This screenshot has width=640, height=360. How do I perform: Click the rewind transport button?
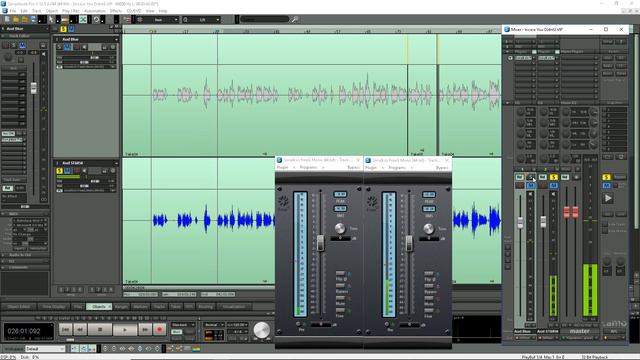click(x=80, y=329)
